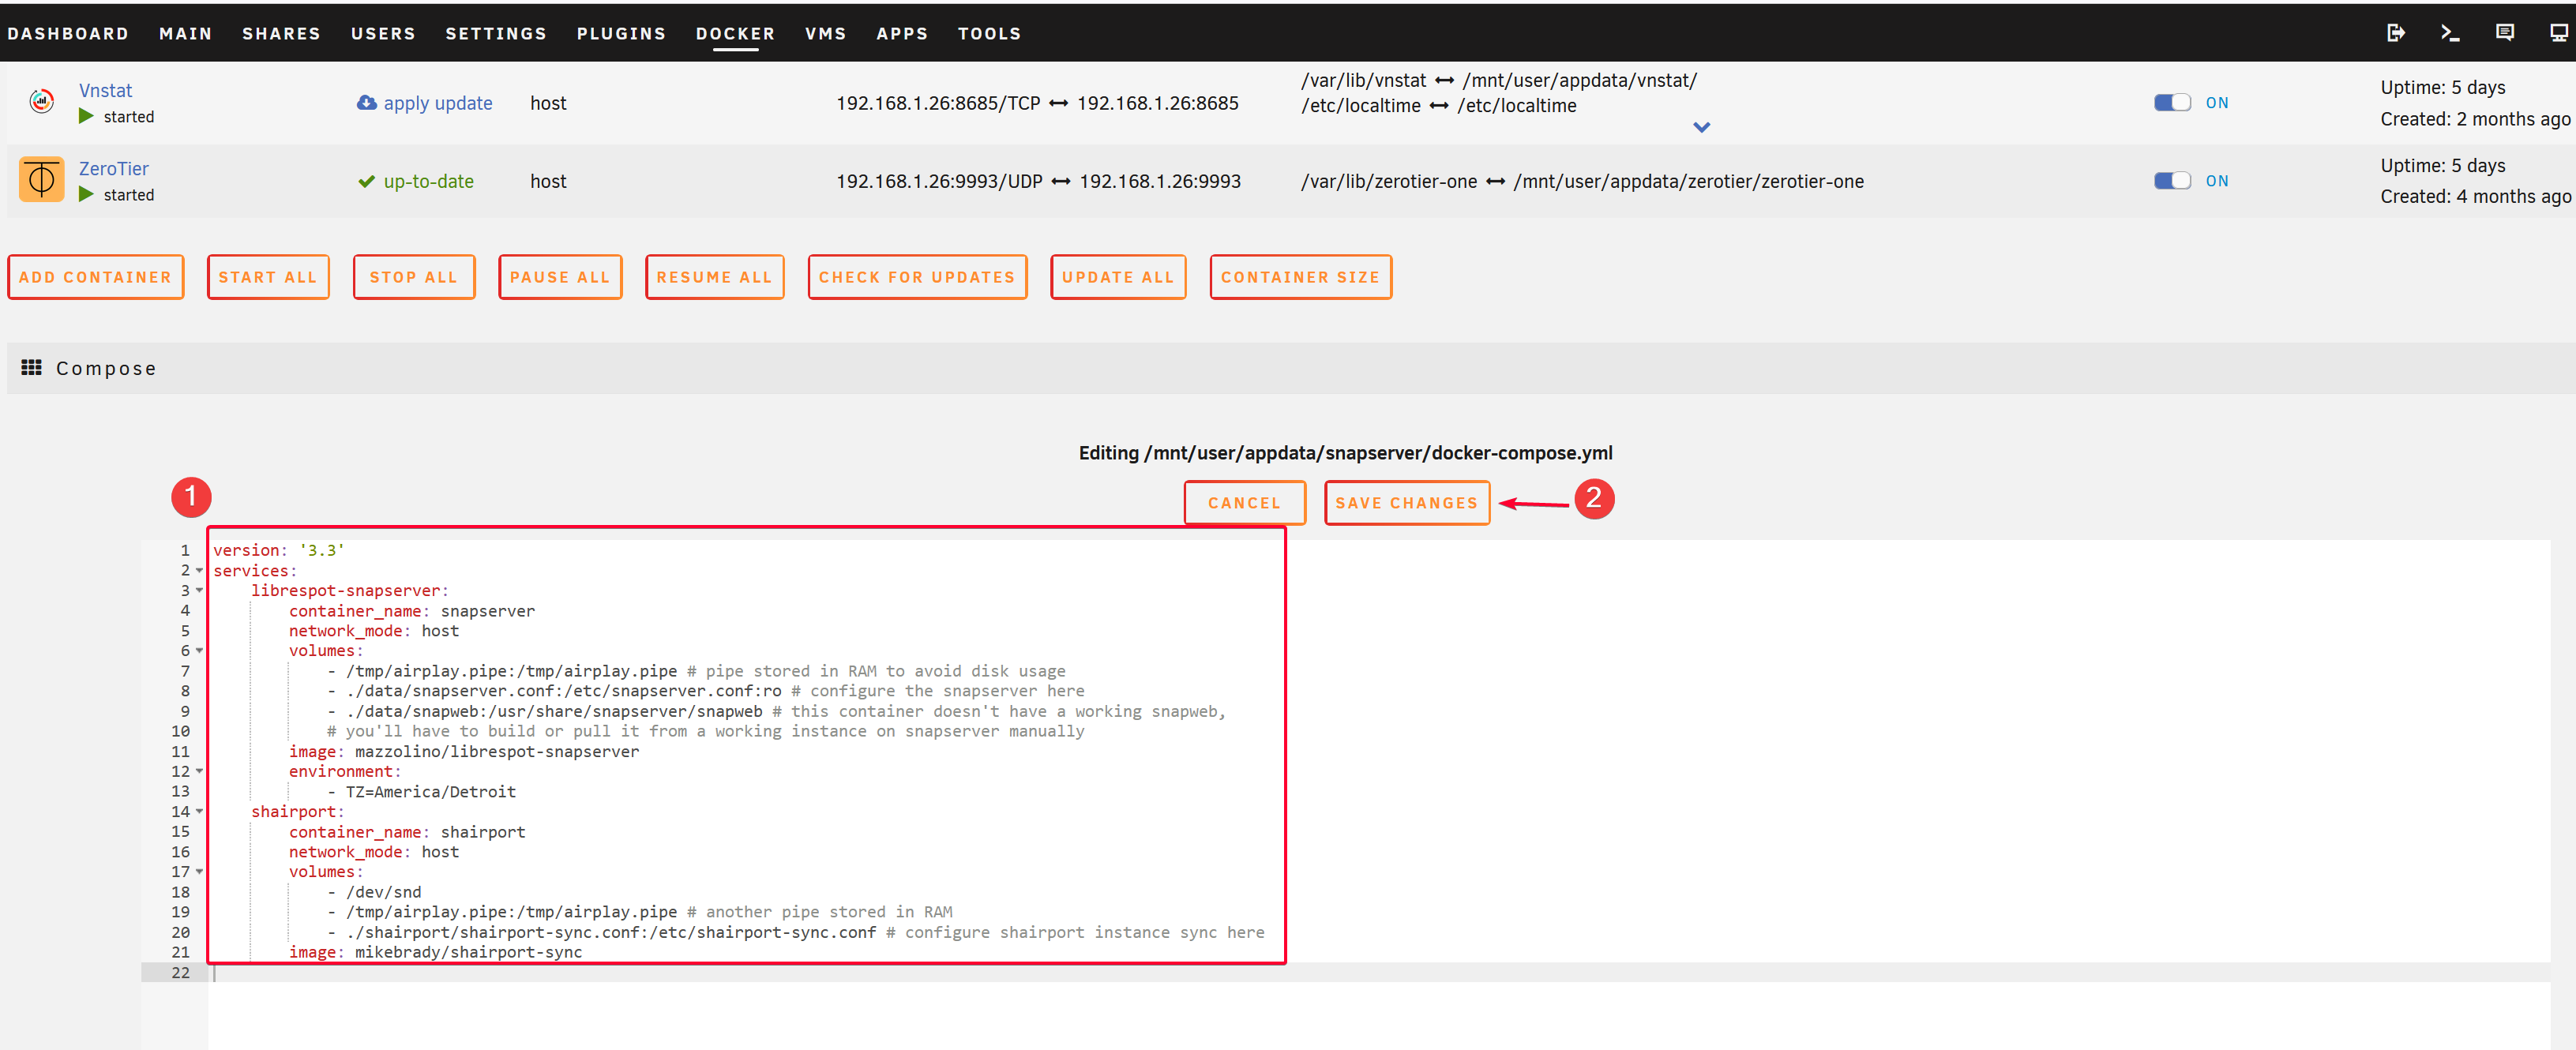The width and height of the screenshot is (2576, 1050).
Task: Place cursor on empty line 22
Action: coord(1378,972)
